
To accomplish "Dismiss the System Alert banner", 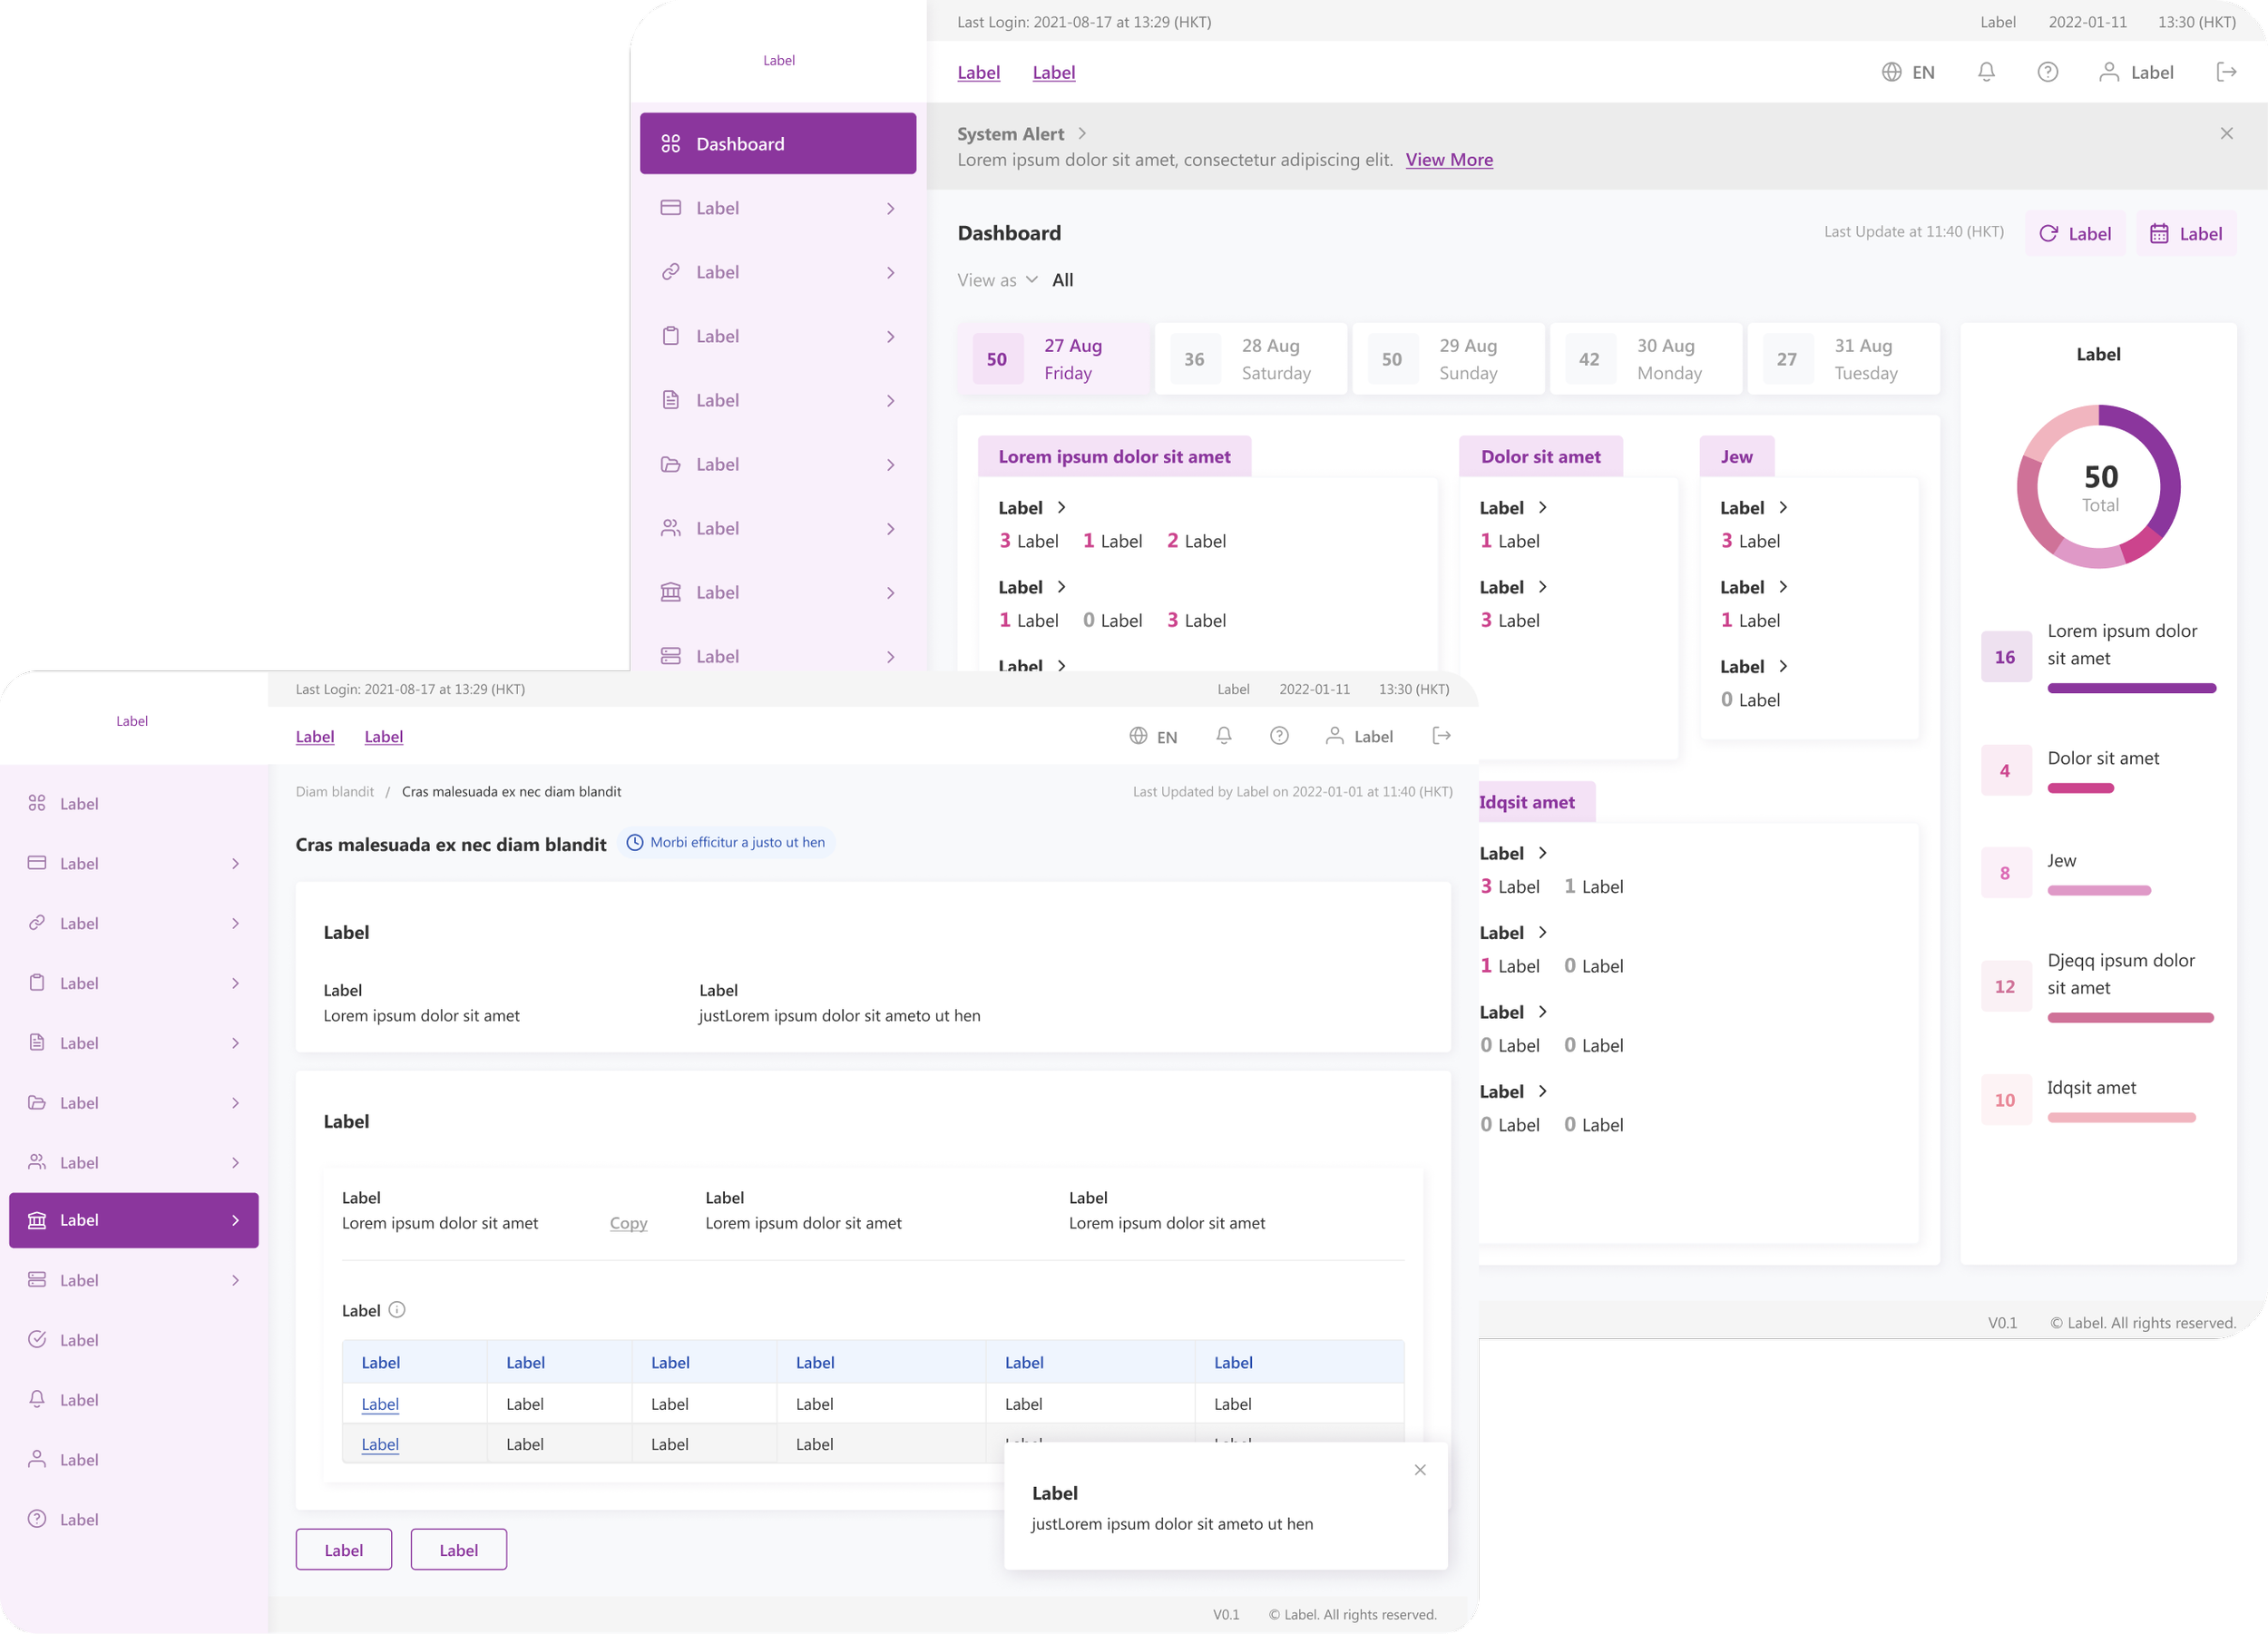I will pyautogui.click(x=2226, y=133).
